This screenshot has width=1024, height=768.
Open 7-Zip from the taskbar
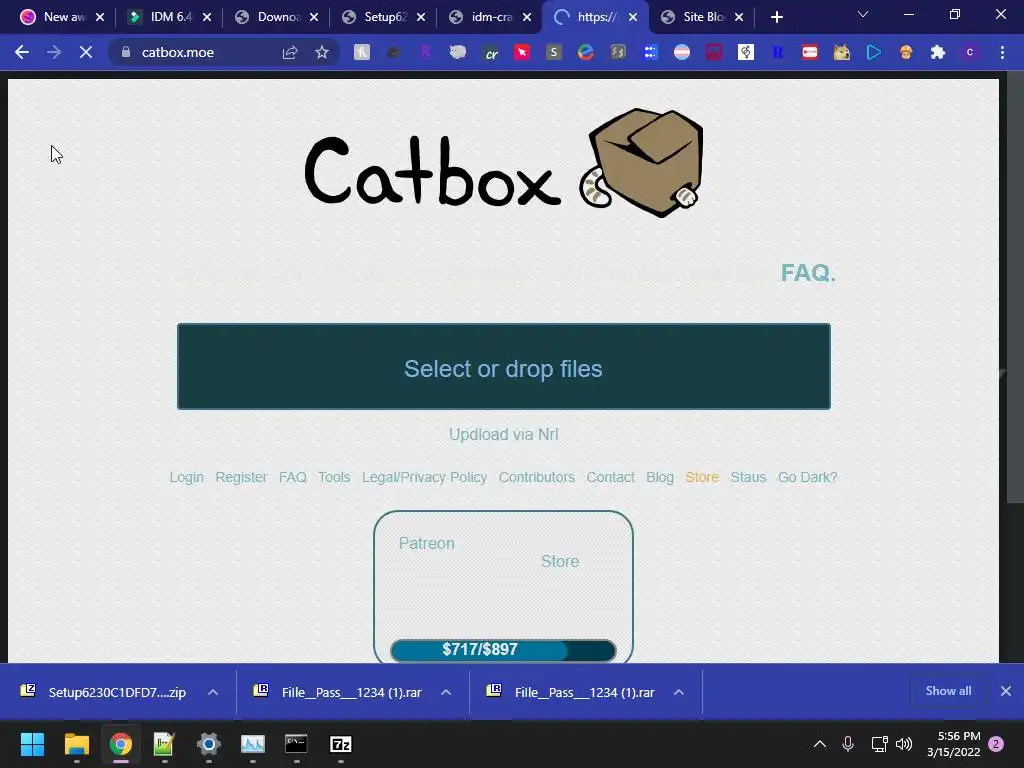340,744
